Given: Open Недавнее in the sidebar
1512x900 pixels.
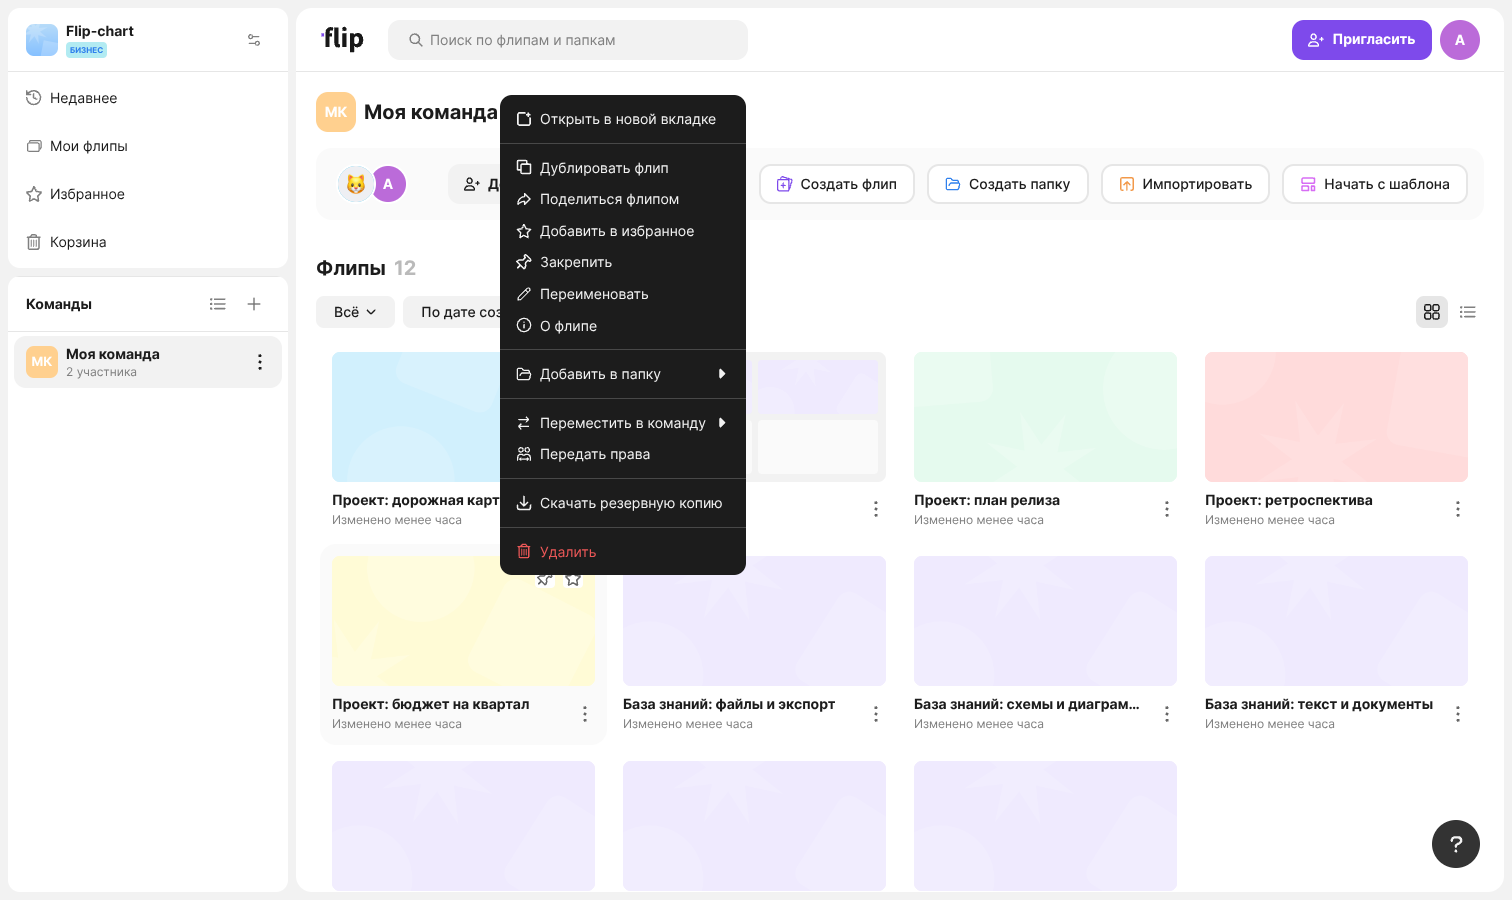Looking at the screenshot, I should click(x=148, y=98).
